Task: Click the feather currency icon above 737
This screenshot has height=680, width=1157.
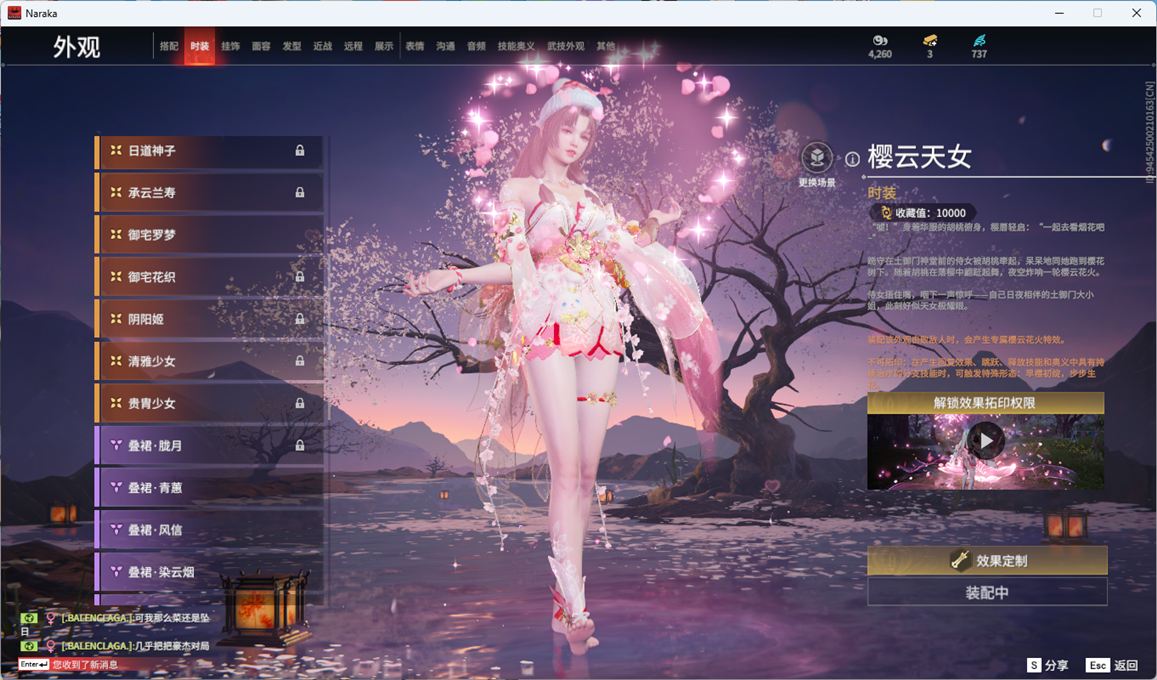Action: pyautogui.click(x=979, y=41)
